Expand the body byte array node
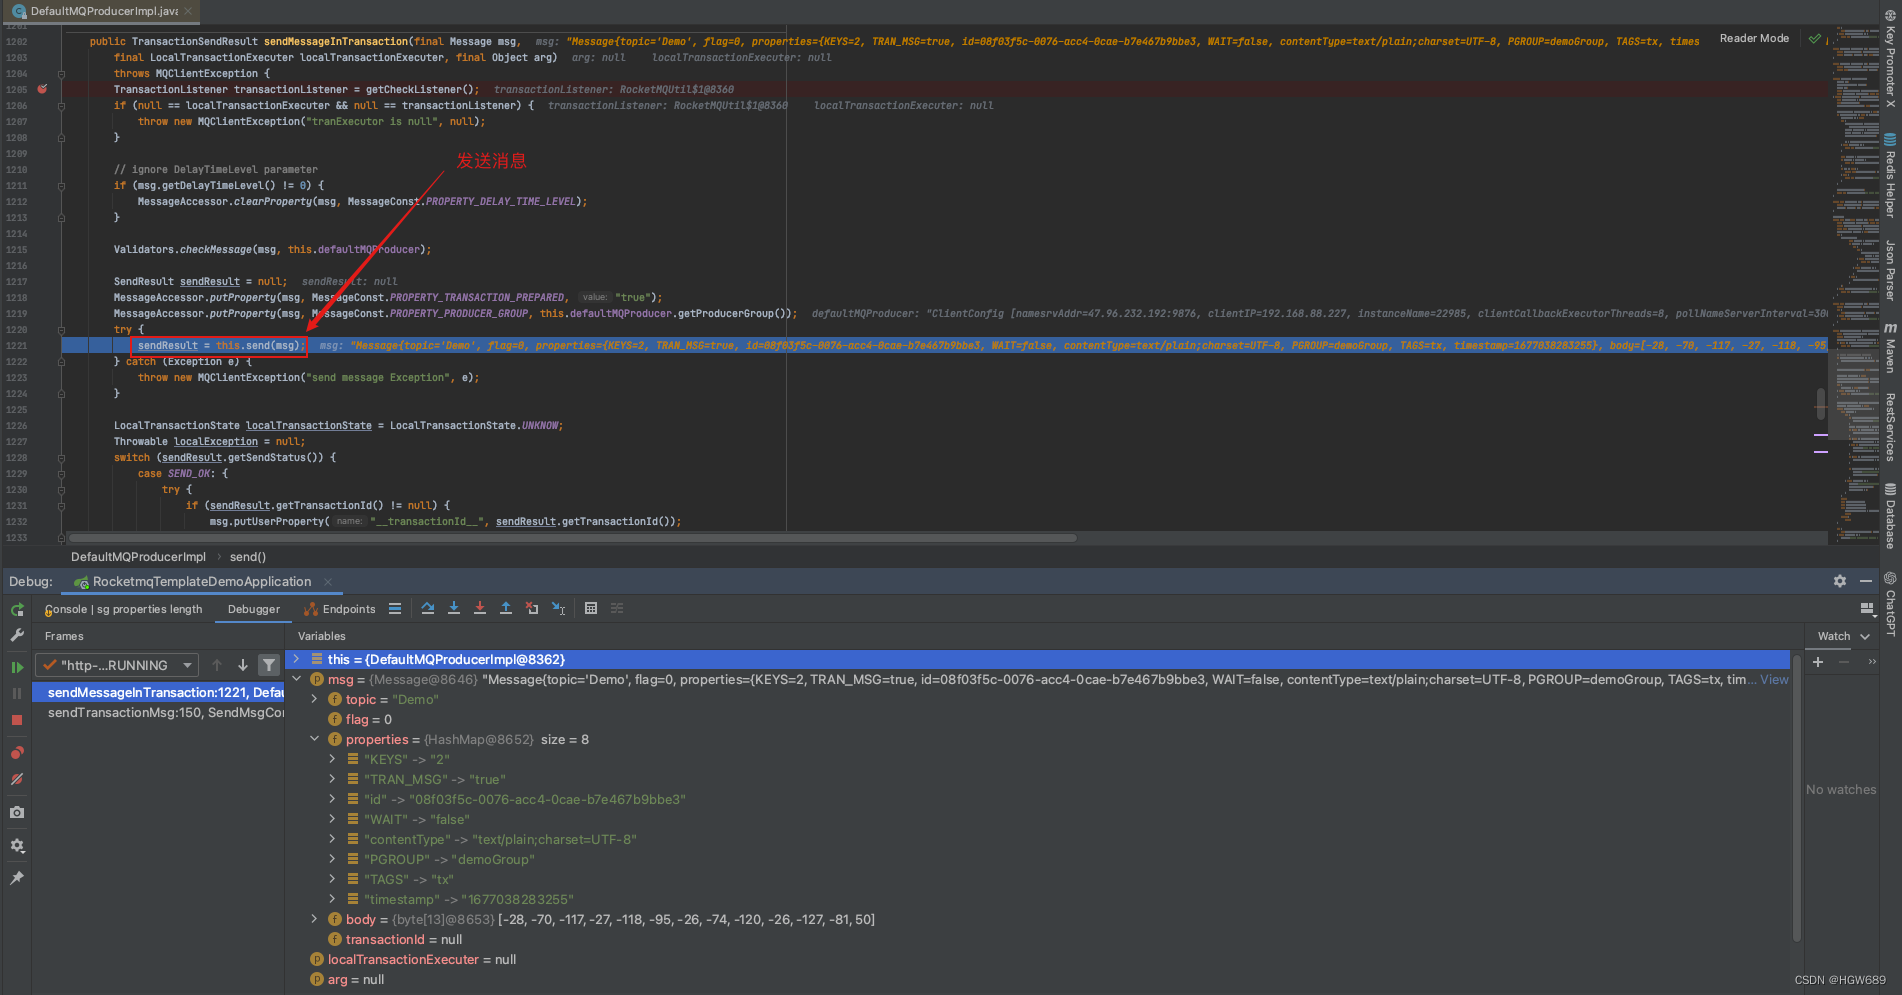Image resolution: width=1902 pixels, height=995 pixels. tap(315, 919)
